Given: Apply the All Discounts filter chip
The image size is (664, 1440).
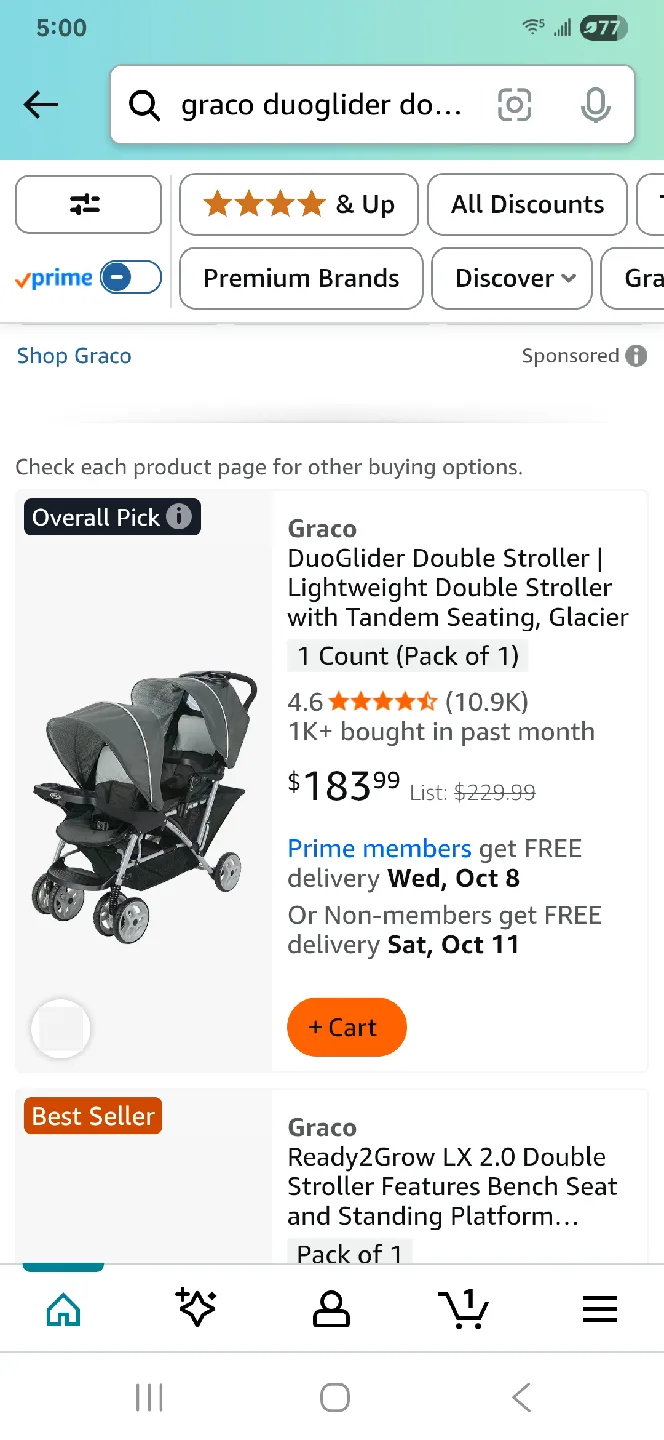Looking at the screenshot, I should tap(527, 204).
